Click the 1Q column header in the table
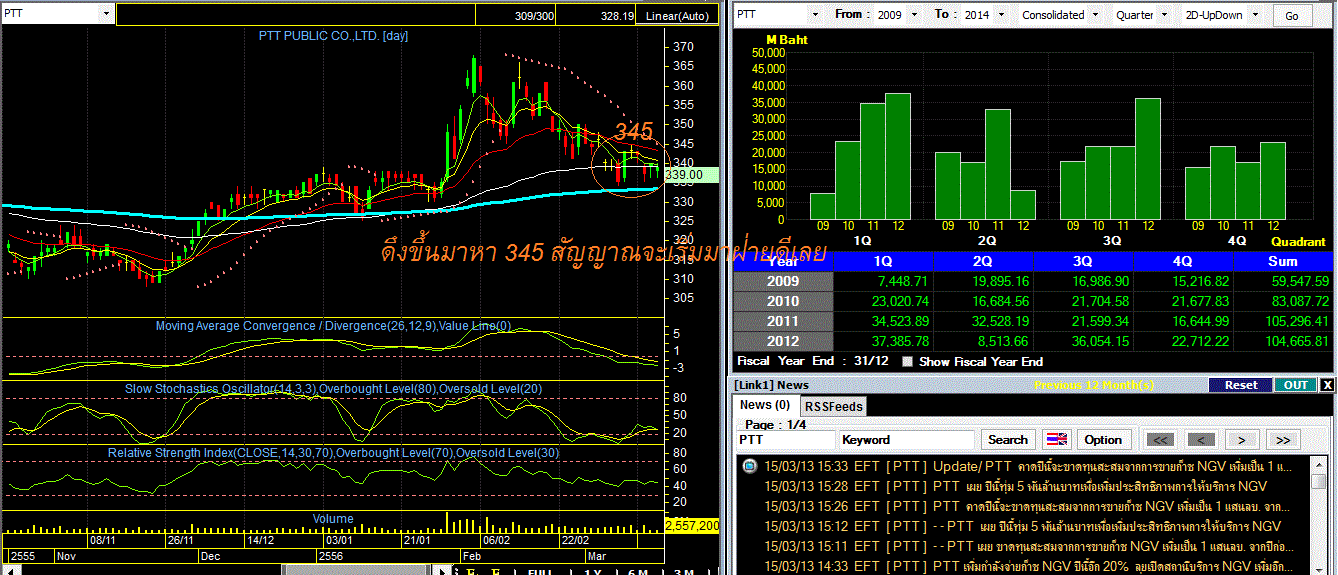This screenshot has width=1338, height=575. coord(883,260)
